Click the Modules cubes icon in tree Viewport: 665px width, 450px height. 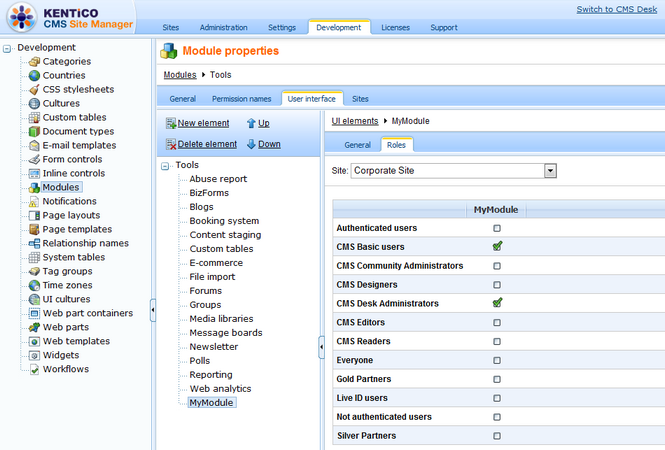[x=34, y=187]
